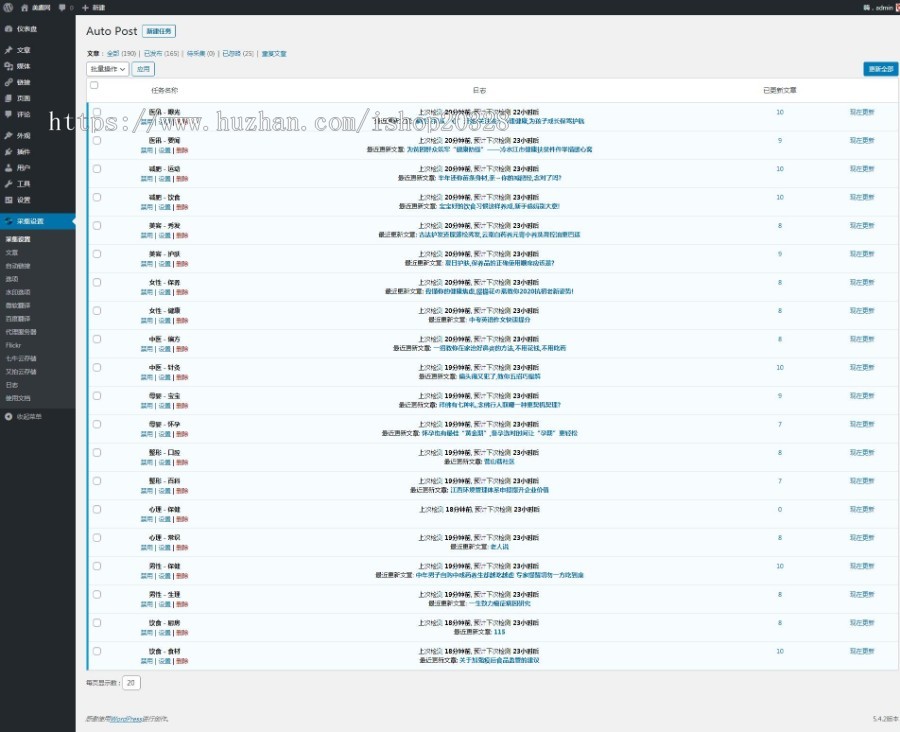This screenshot has height=732, width=900.
Task: Open 媒体 media icon in sidebar
Action: (x=9, y=66)
